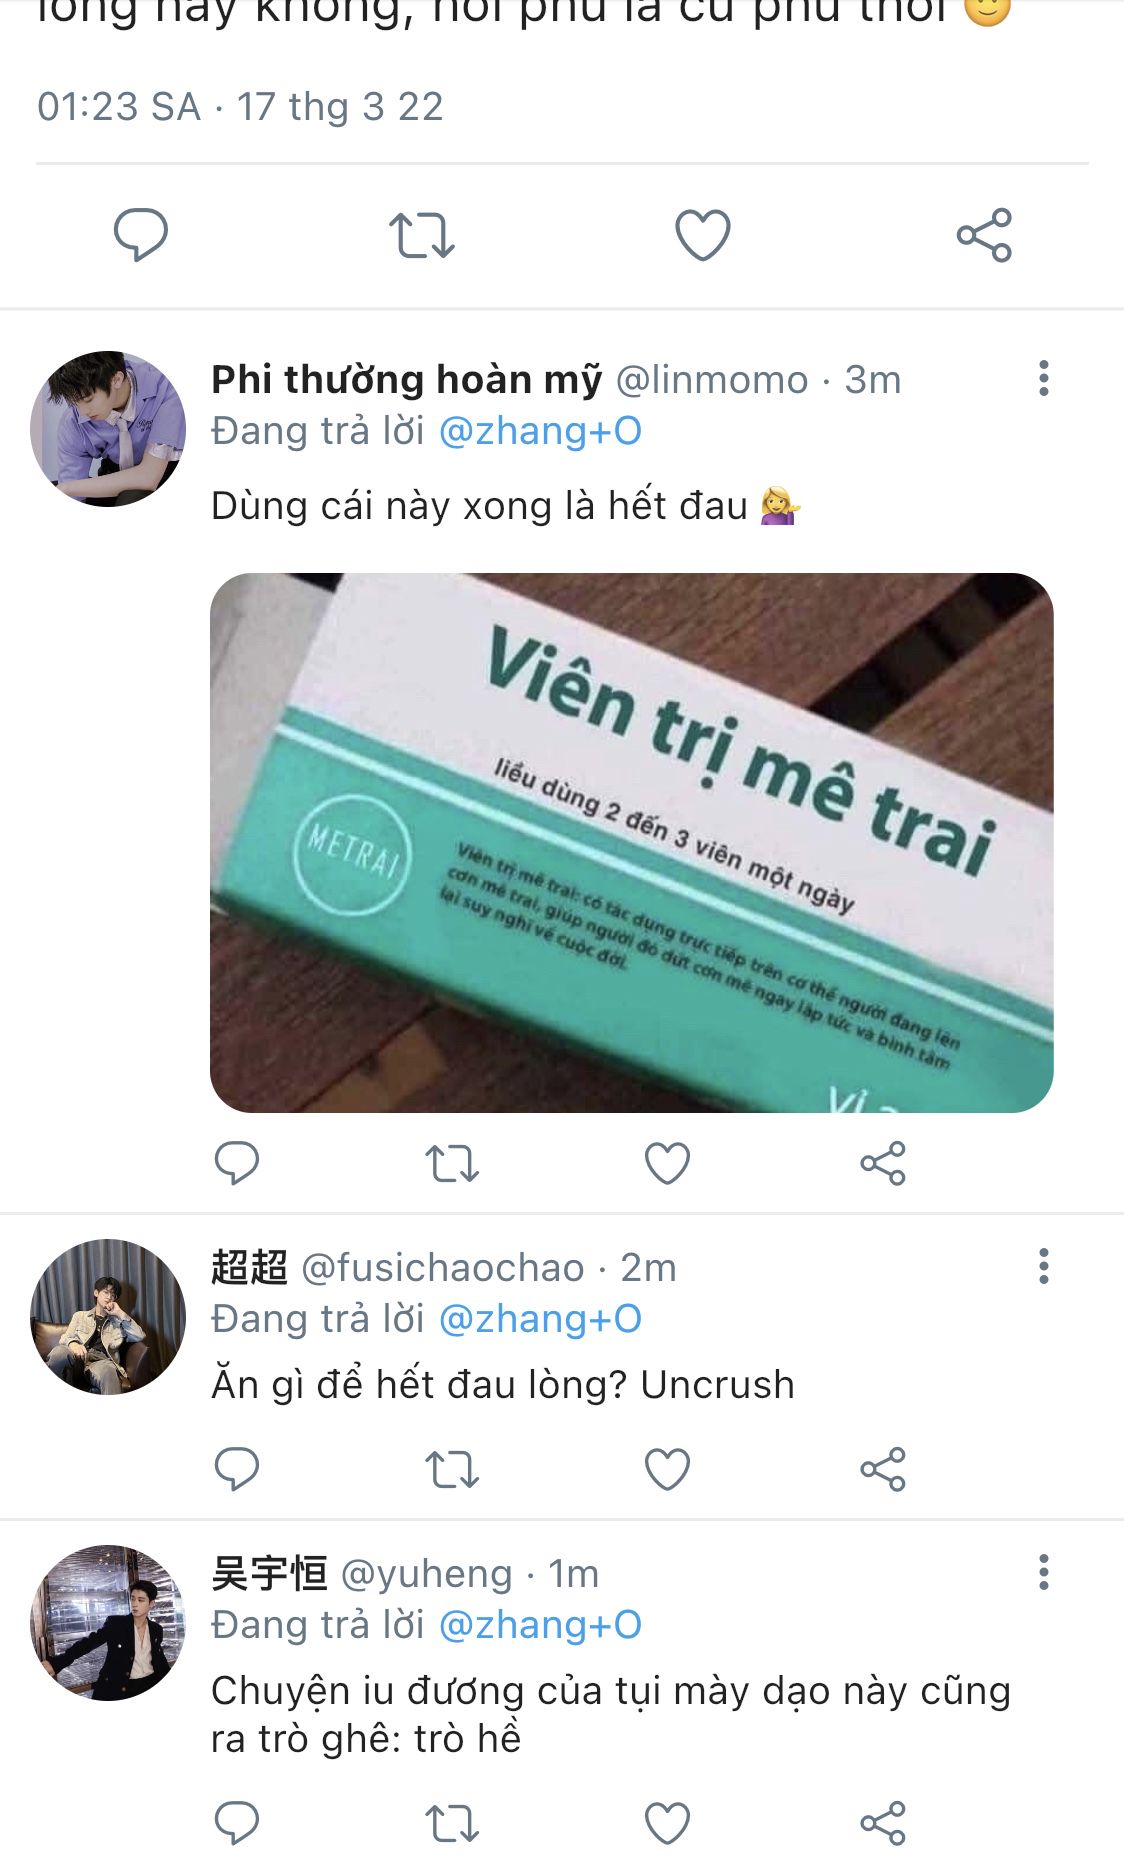Open Phi thường hoàn mỹ profile avatar
This screenshot has height=1861, width=1124.
coord(108,428)
